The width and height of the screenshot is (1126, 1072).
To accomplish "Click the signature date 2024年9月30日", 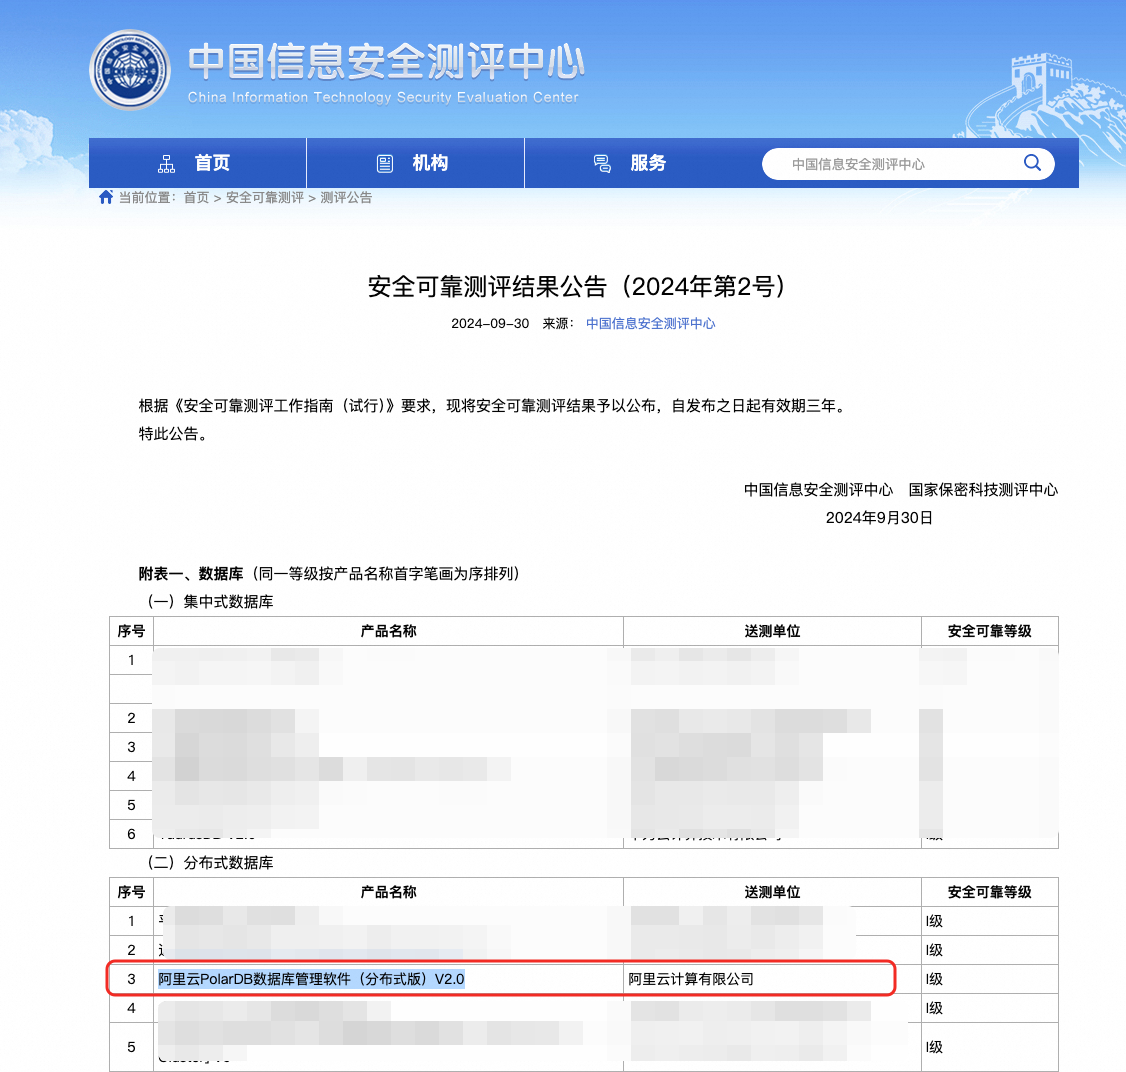I will point(879,518).
